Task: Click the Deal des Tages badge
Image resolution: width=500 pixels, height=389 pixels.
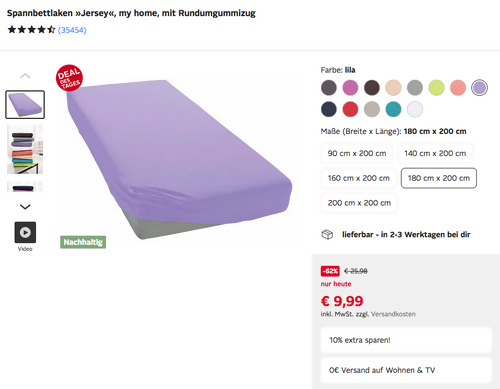Action: click(x=69, y=78)
